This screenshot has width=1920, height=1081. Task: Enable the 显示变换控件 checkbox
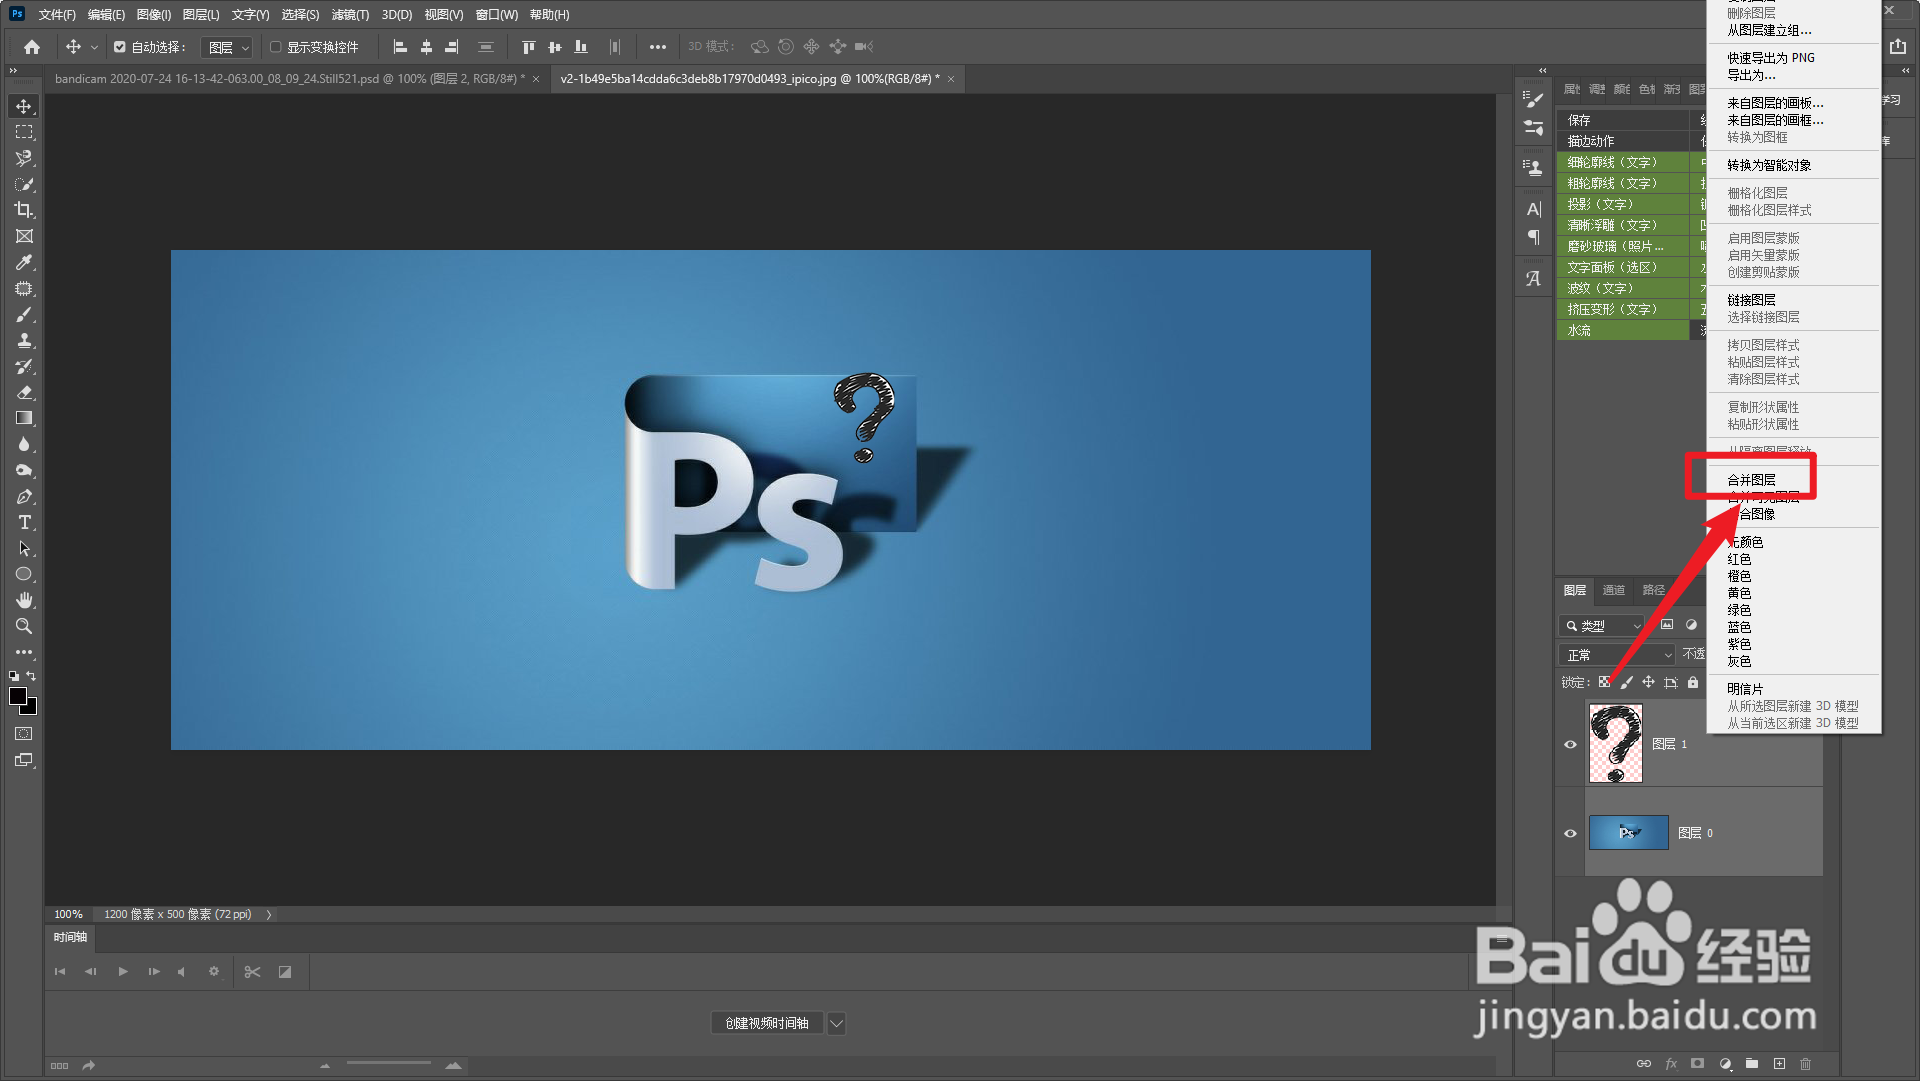(275, 47)
